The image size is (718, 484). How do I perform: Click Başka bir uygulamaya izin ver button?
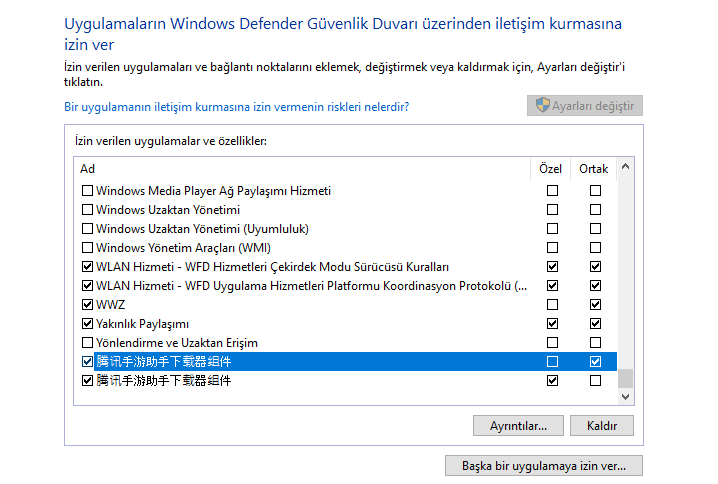click(x=544, y=466)
